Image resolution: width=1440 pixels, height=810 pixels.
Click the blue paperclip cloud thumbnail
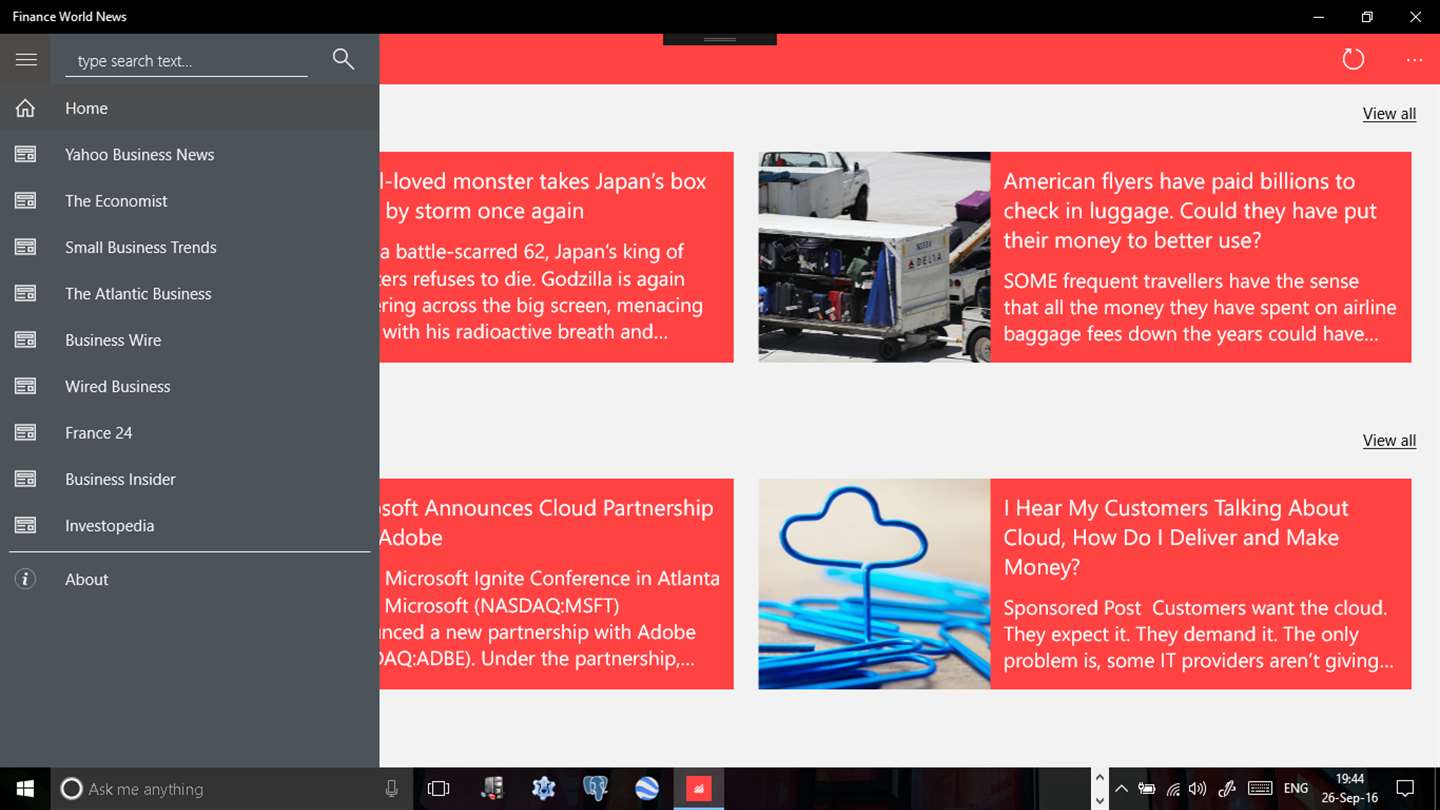(874, 584)
